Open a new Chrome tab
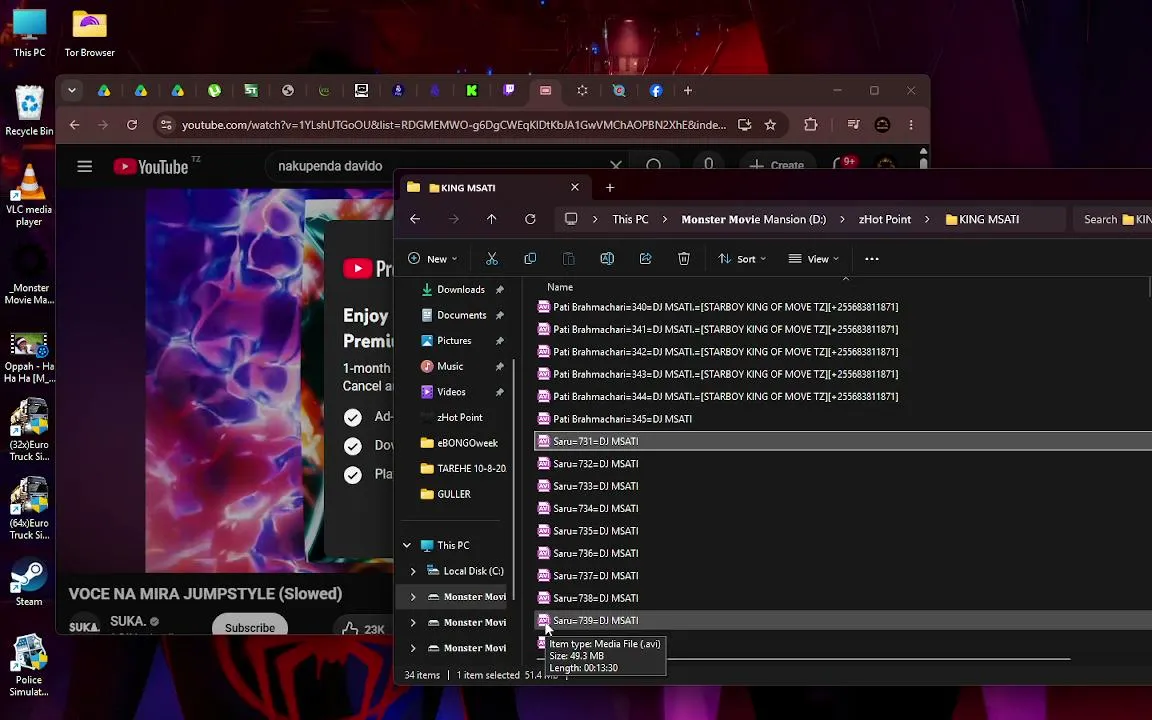1152x720 pixels. (x=688, y=90)
